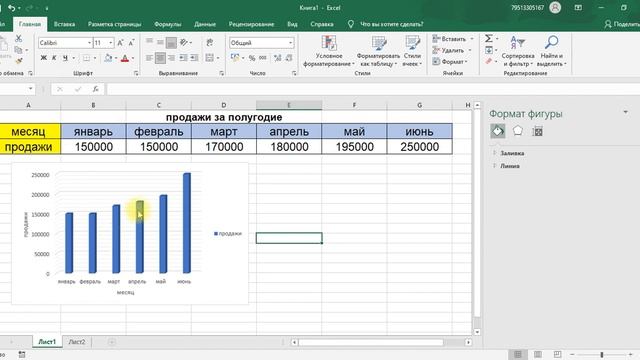640x360 pixels.
Task: Open Conditional Formatting (Условное форматирование)
Action: [329, 51]
